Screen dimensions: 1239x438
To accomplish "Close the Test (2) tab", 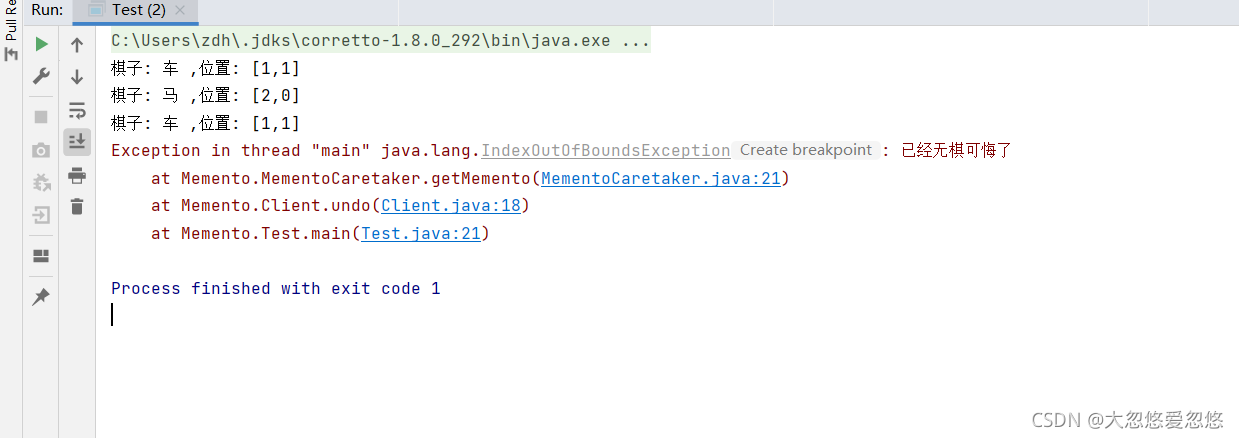I will click(x=180, y=10).
